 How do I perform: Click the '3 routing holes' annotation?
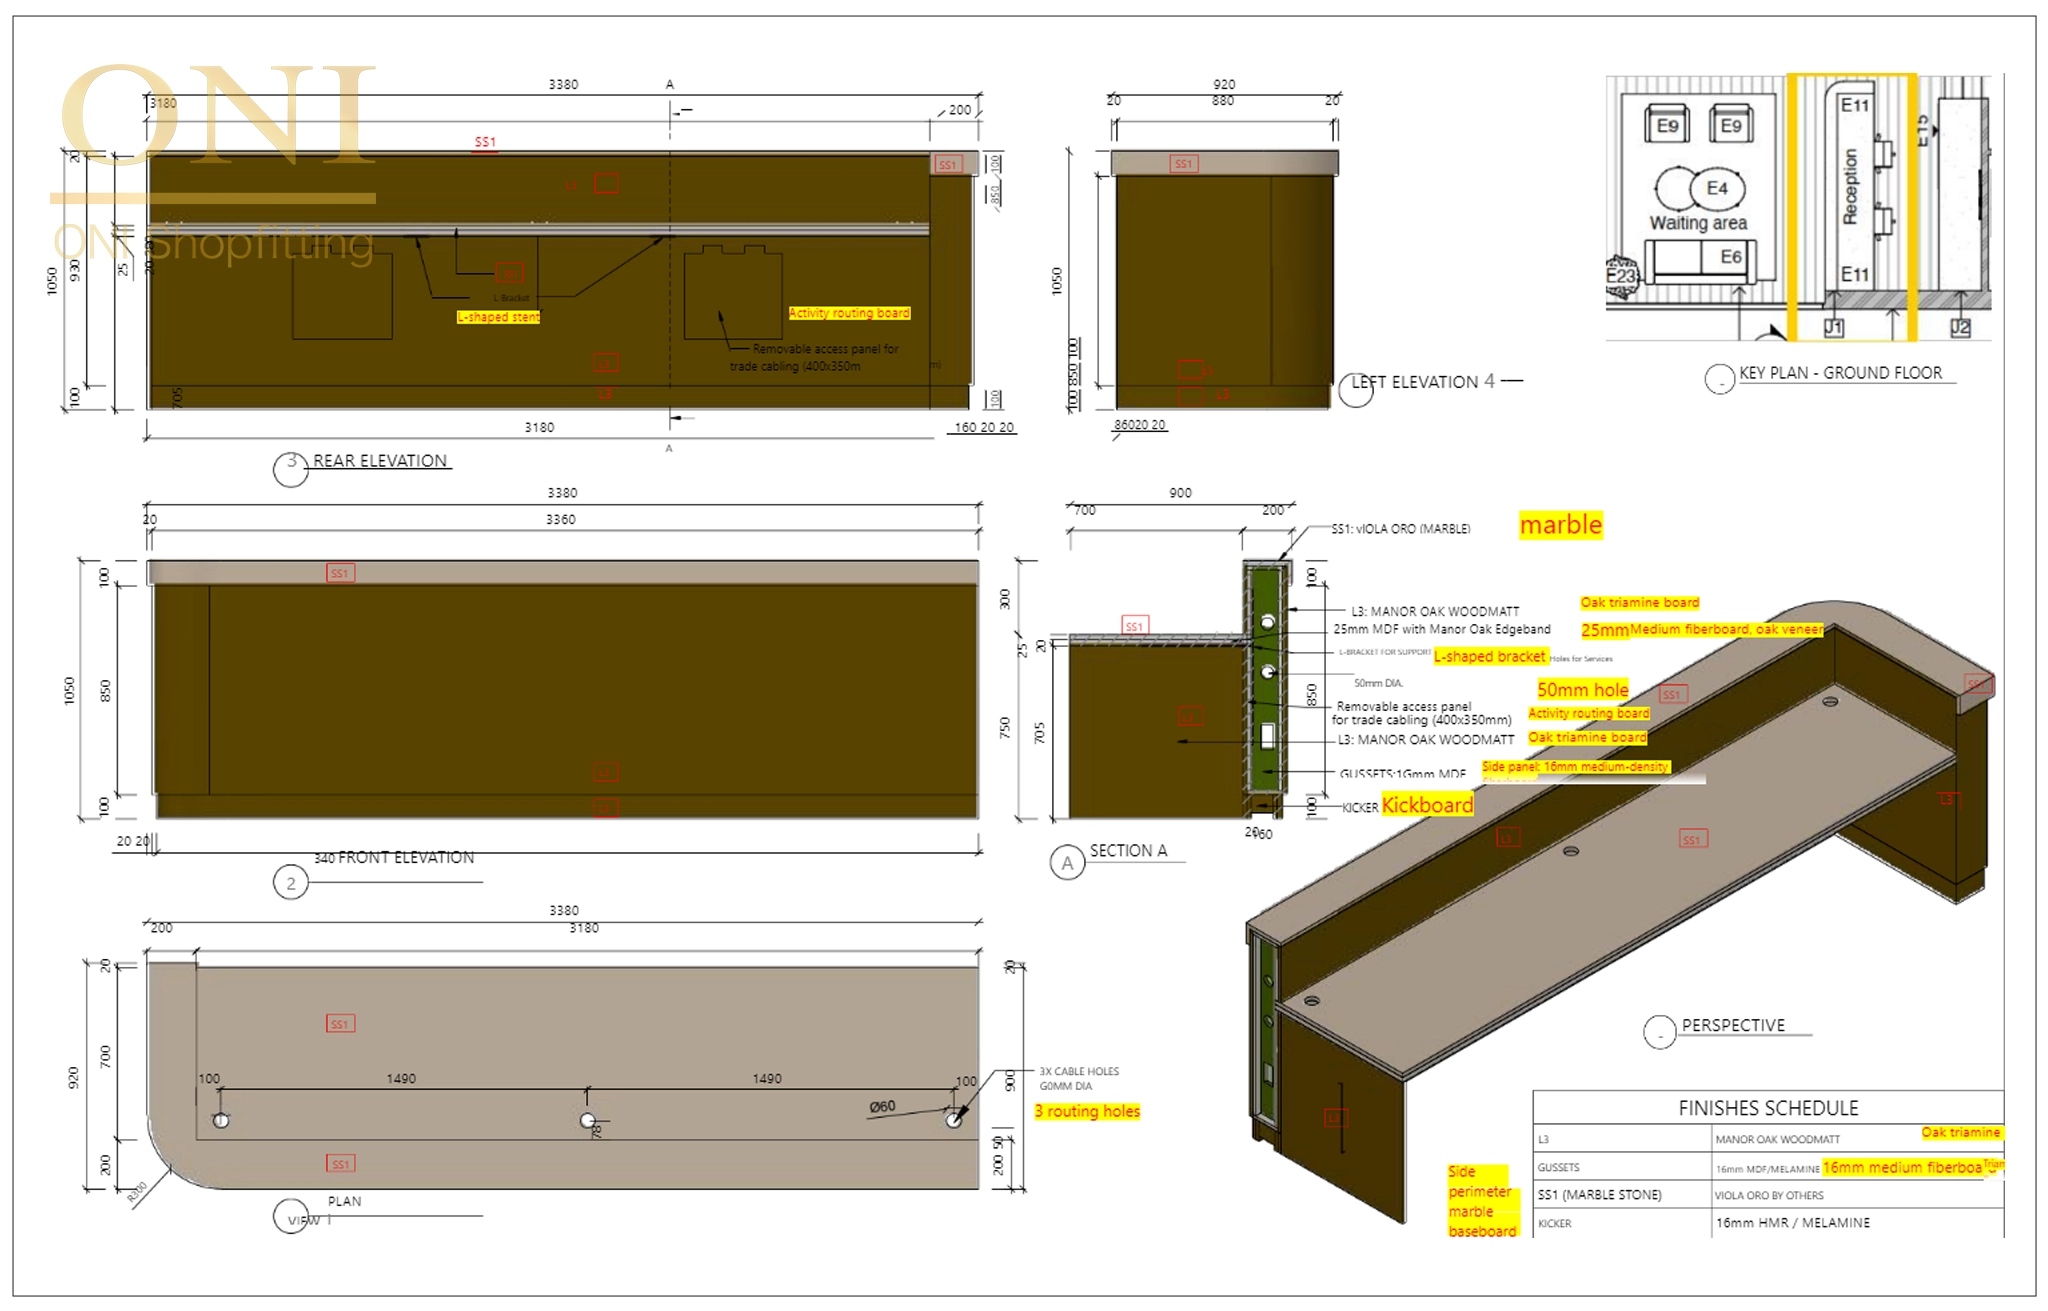1087,1111
